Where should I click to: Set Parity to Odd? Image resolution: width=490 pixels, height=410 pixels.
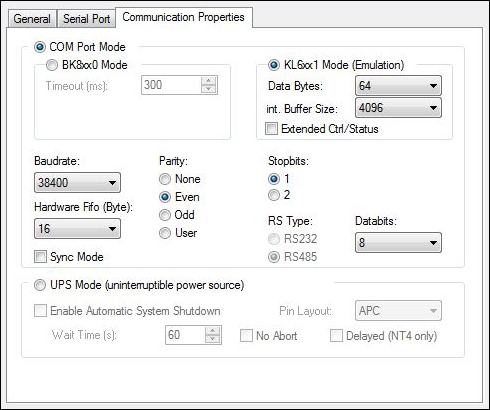165,215
